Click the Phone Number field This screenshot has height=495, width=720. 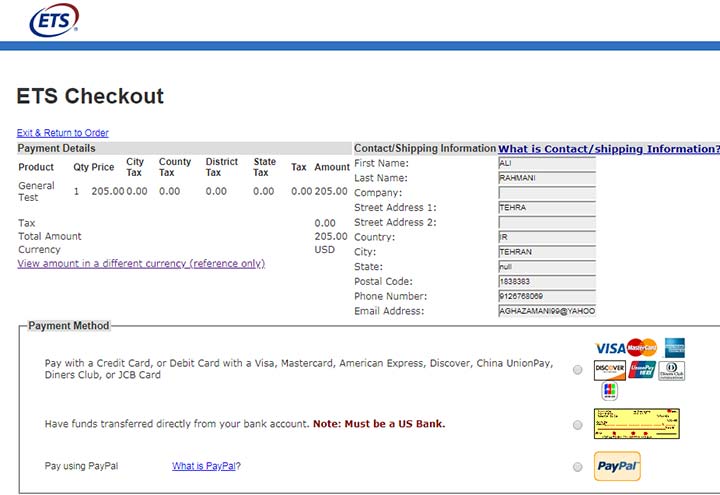[x=547, y=296]
